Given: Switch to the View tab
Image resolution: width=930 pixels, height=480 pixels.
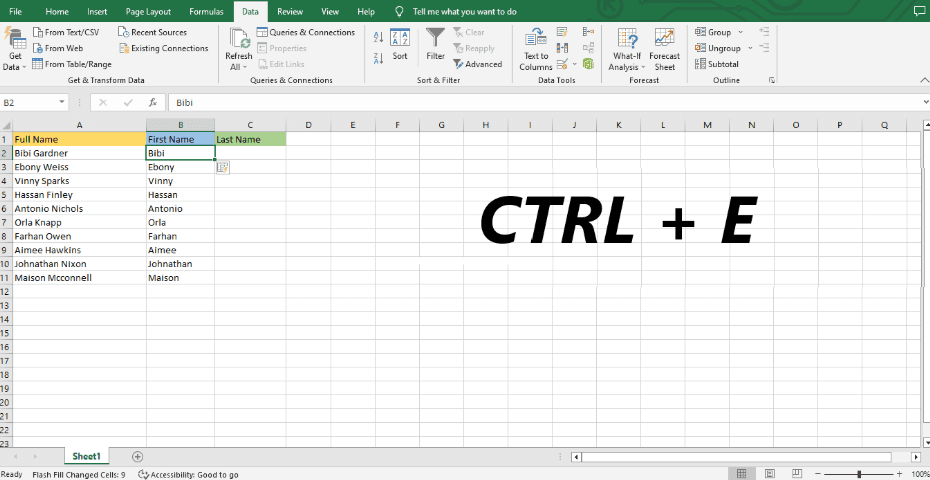Looking at the screenshot, I should [330, 11].
